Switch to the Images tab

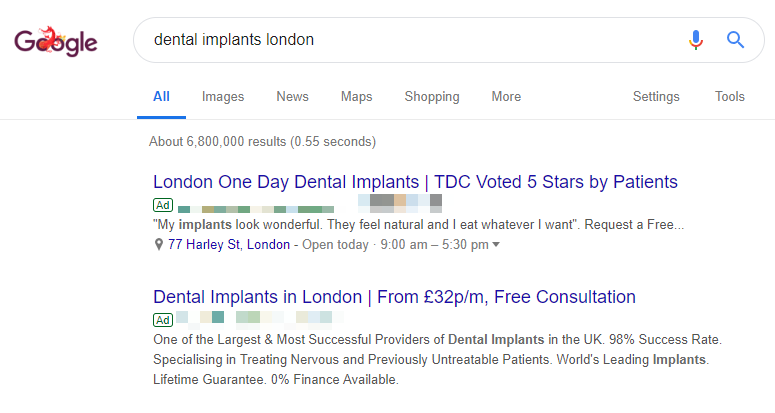pyautogui.click(x=223, y=97)
